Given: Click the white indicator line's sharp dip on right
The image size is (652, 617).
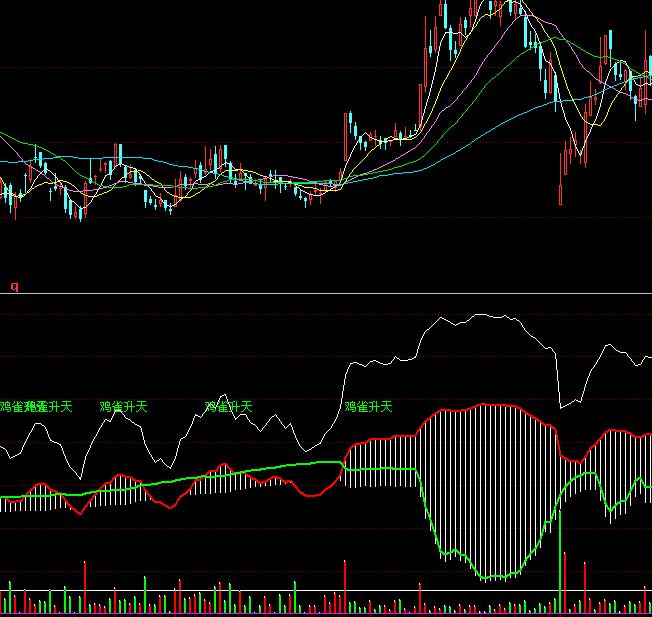Looking at the screenshot, I should (x=562, y=406).
